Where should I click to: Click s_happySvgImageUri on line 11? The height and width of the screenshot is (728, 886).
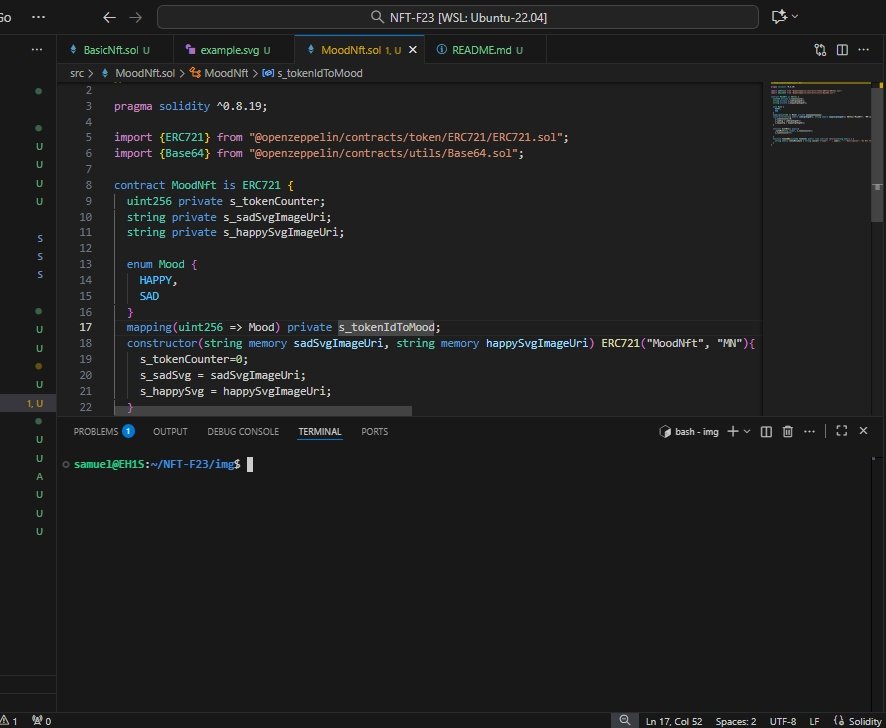[280, 232]
